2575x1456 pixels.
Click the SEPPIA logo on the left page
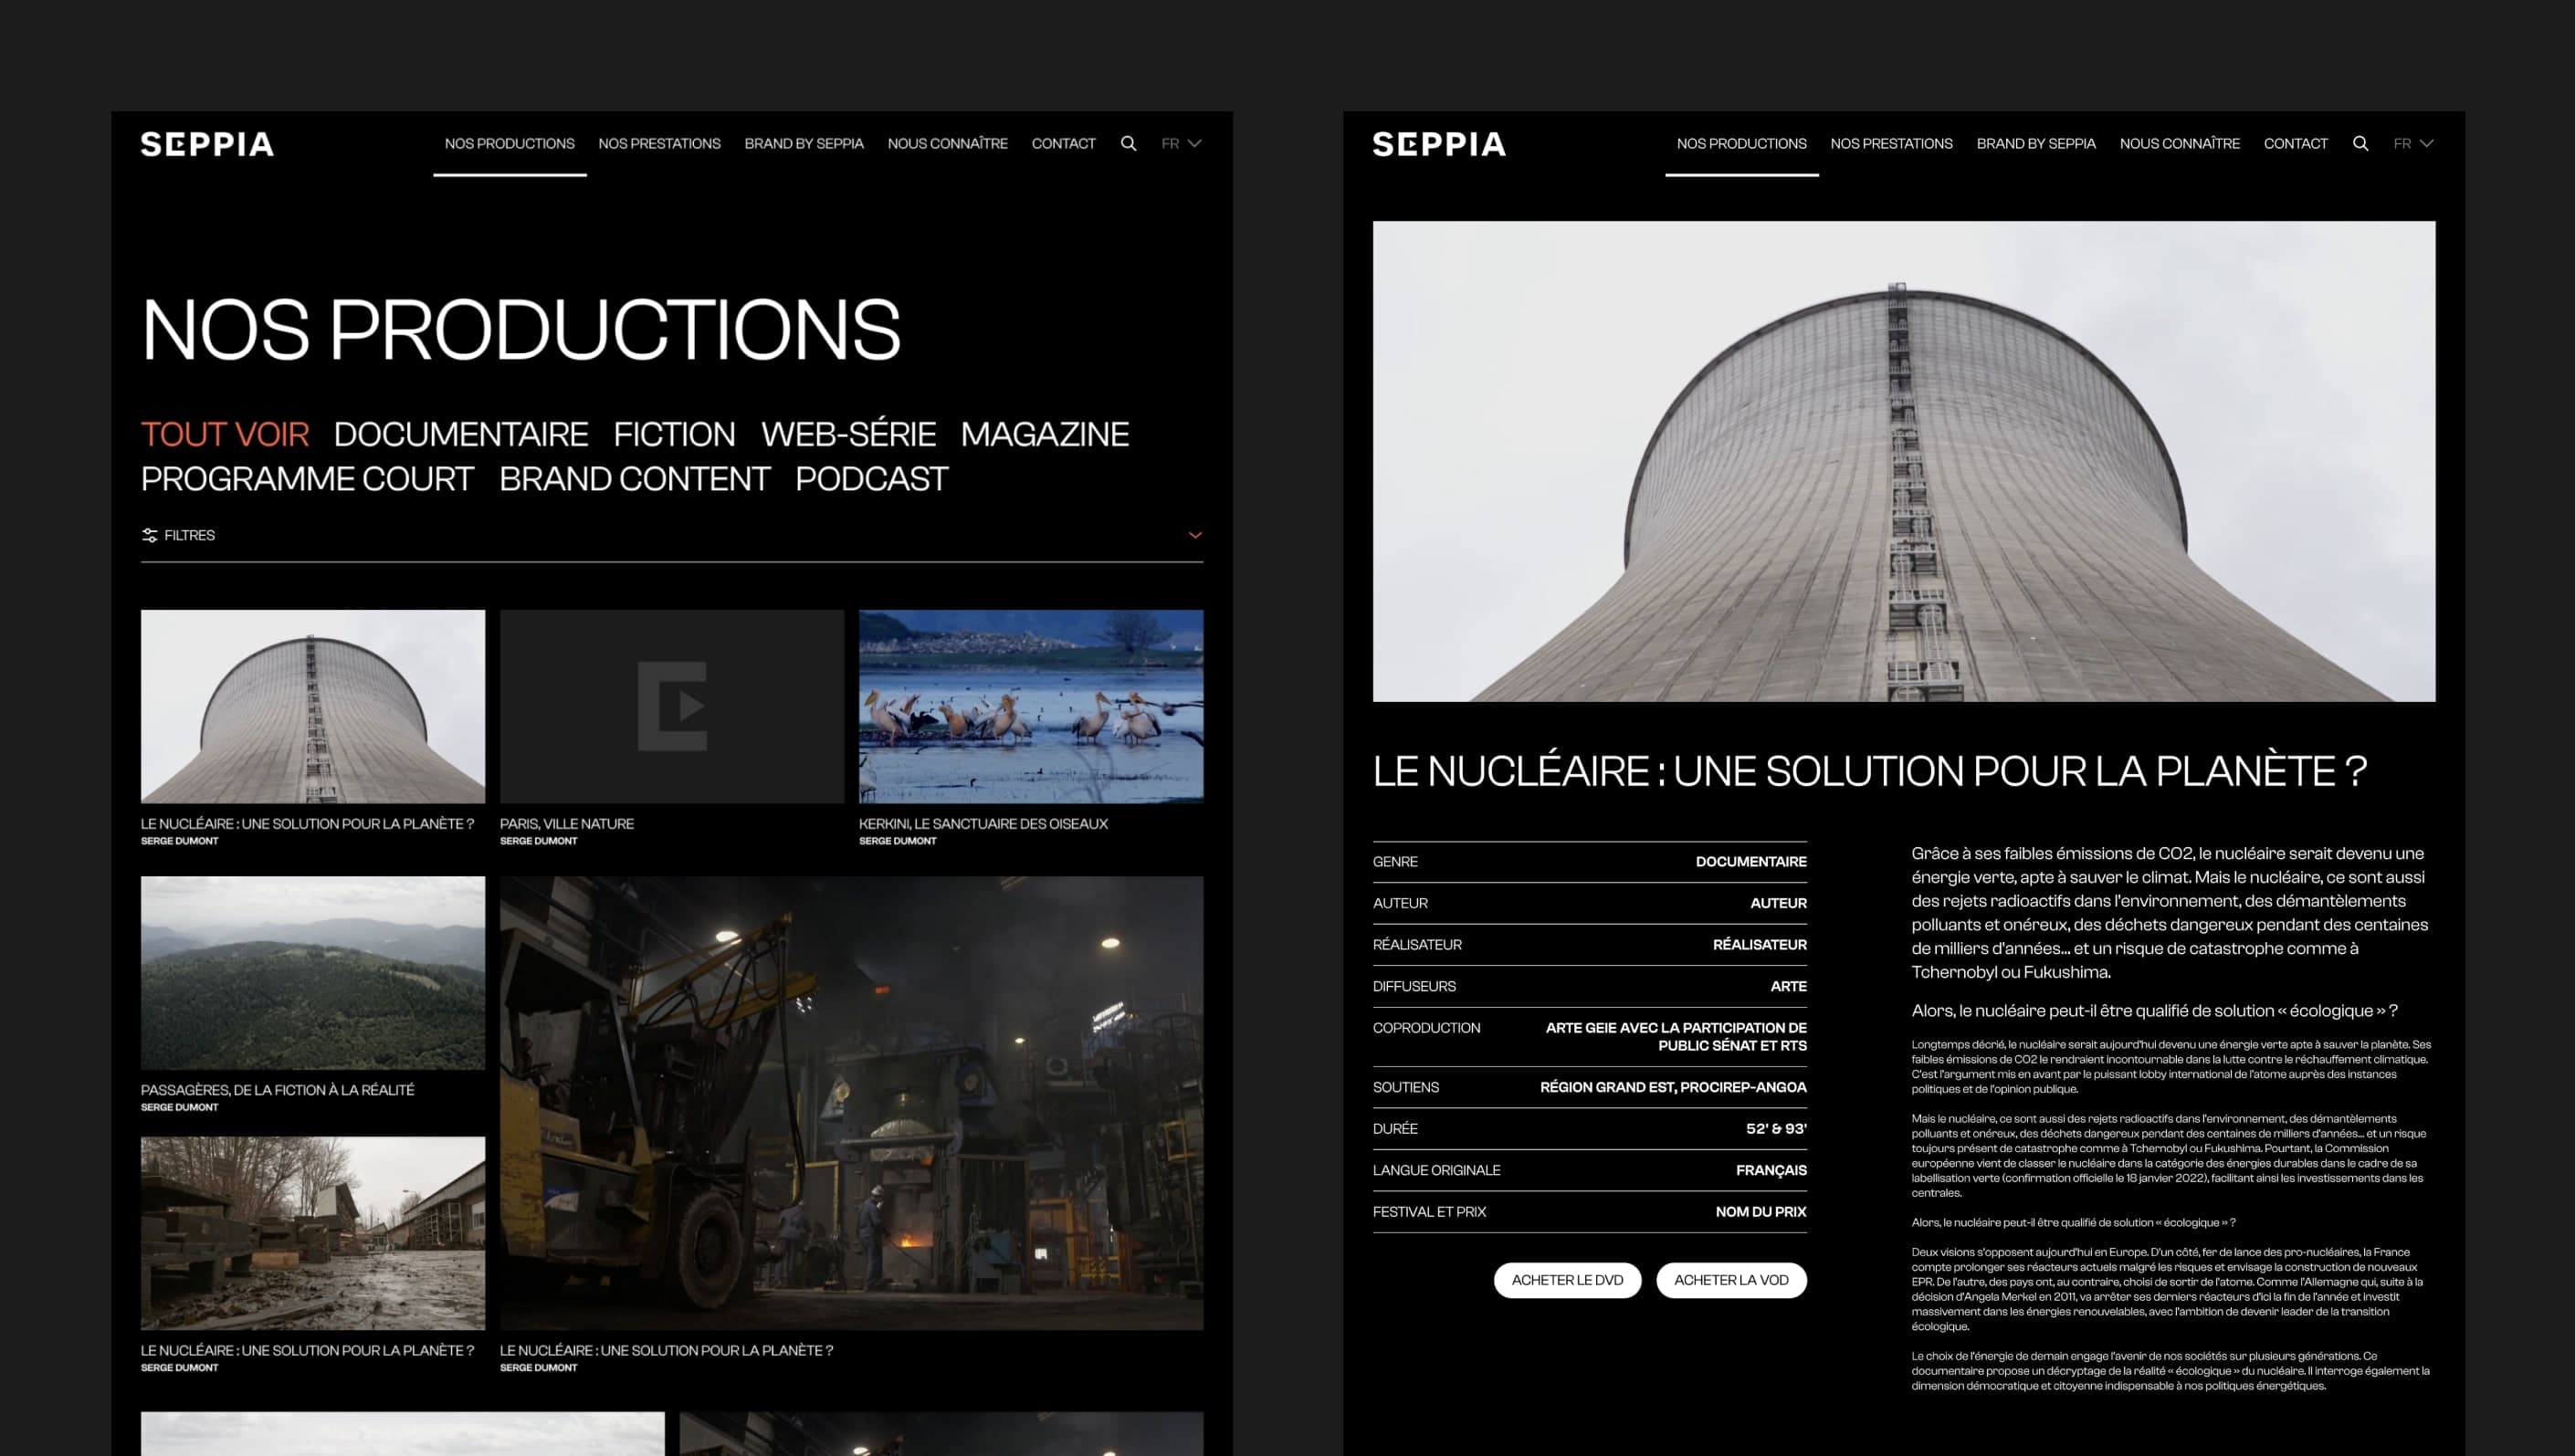pos(207,144)
